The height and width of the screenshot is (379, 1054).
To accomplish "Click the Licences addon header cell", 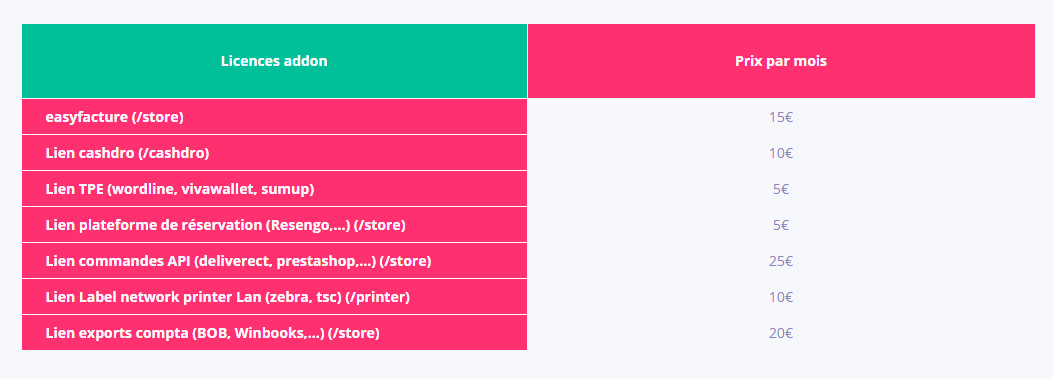I will (274, 61).
